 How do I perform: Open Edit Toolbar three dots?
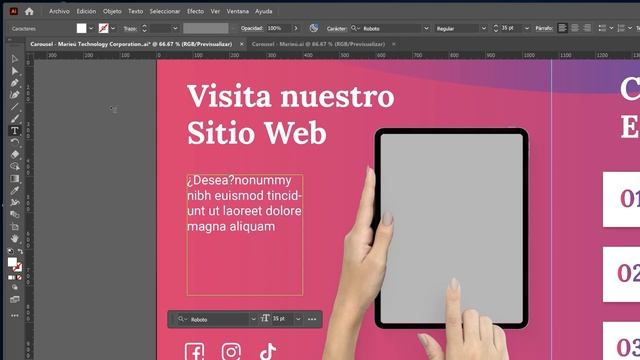click(x=14, y=316)
